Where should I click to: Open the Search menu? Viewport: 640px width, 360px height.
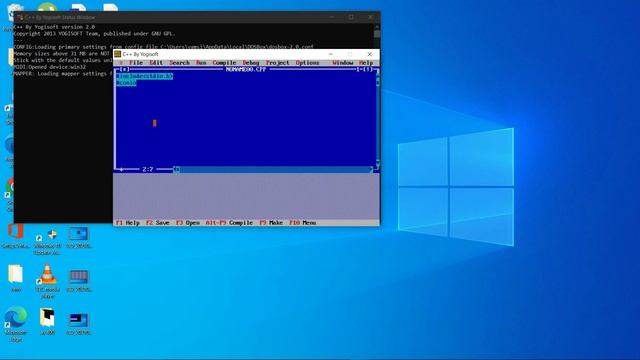click(x=180, y=63)
